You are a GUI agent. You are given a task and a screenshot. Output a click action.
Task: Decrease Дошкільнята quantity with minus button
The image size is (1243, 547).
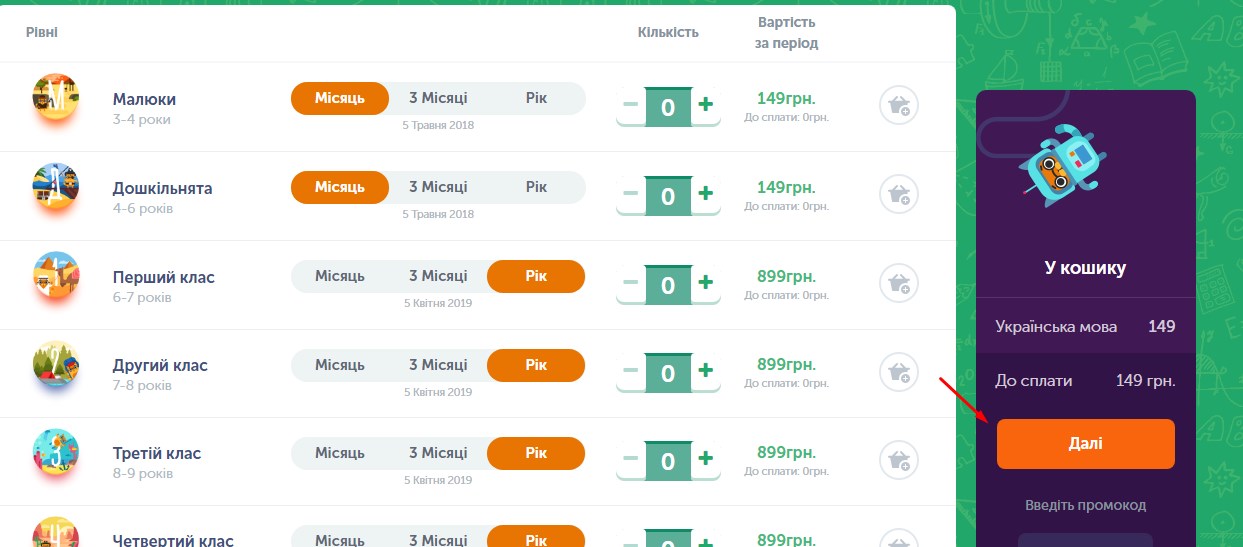click(630, 193)
